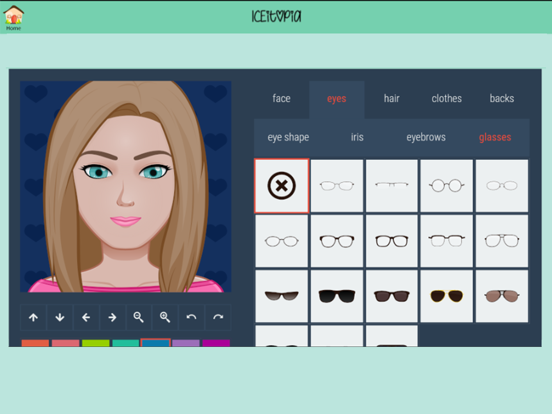Switch to the hair tab
The image size is (552, 414).
tap(391, 99)
